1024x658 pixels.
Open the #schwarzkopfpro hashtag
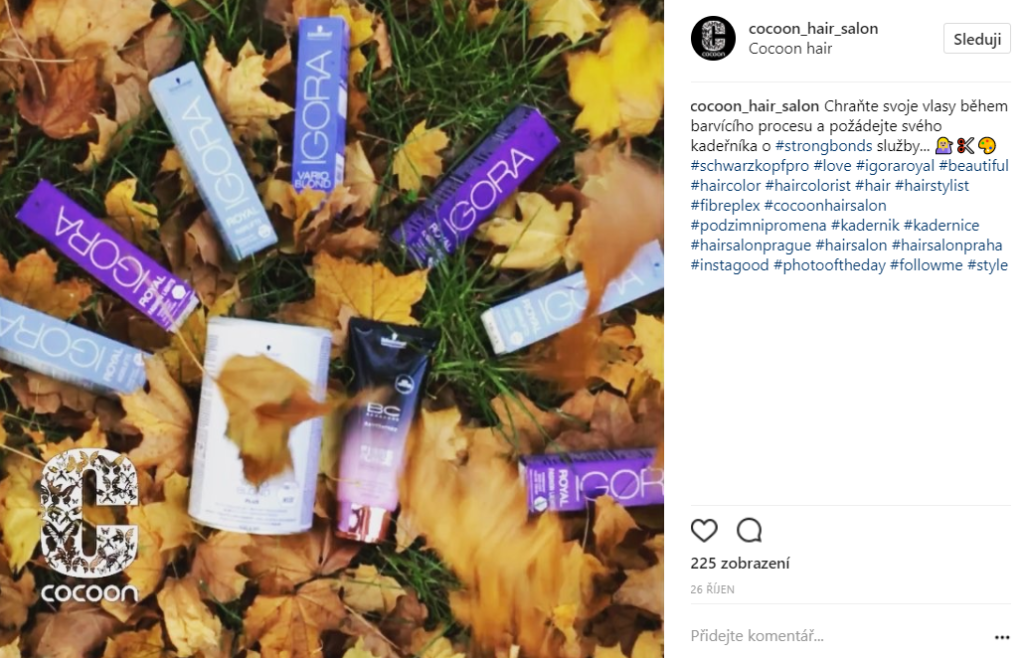coord(750,166)
